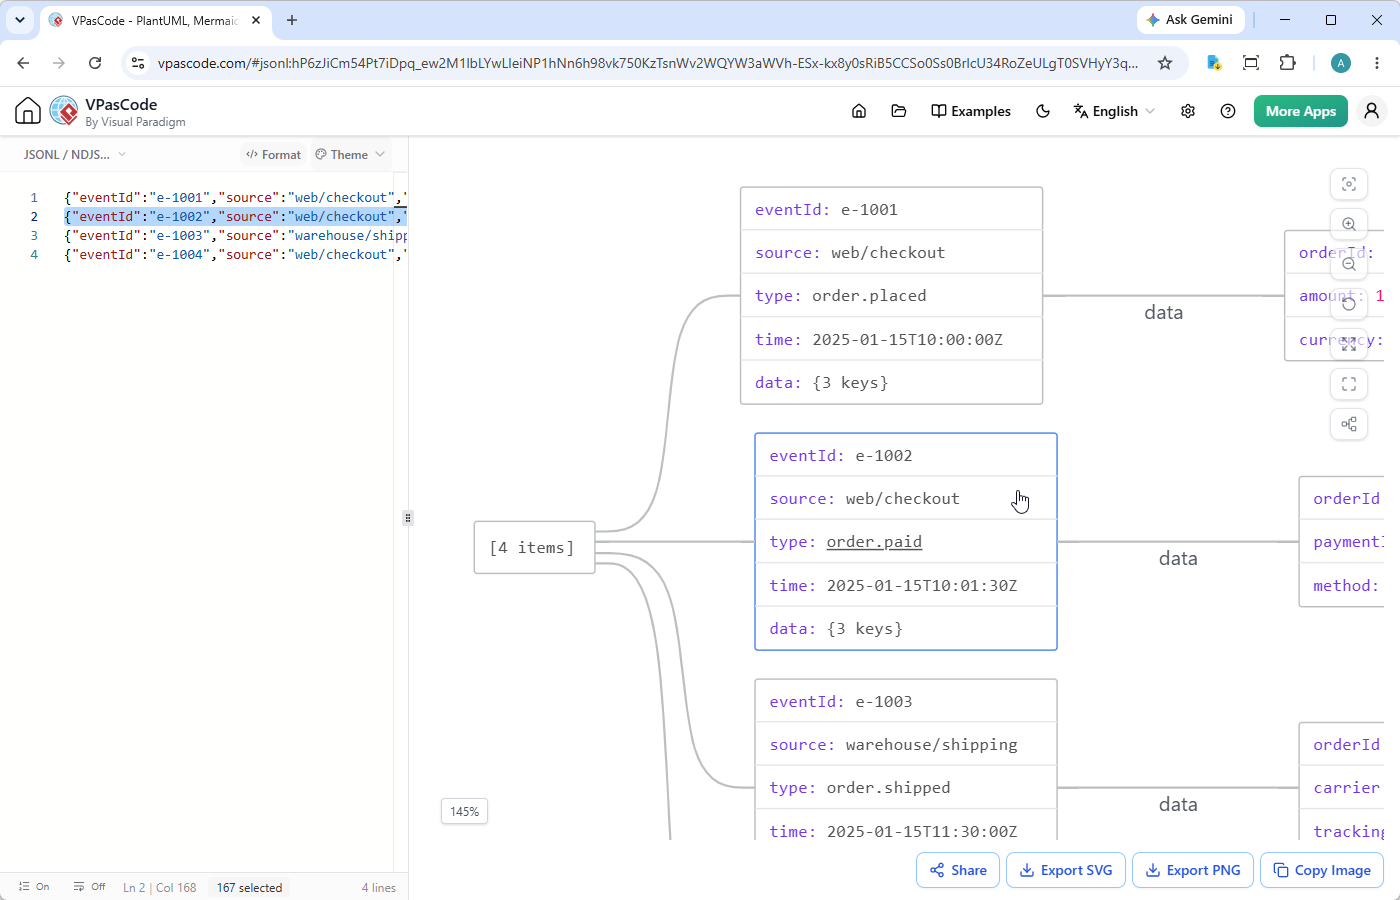Image resolution: width=1400 pixels, height=900 pixels.
Task: Open a new browser tab
Action: (x=292, y=20)
